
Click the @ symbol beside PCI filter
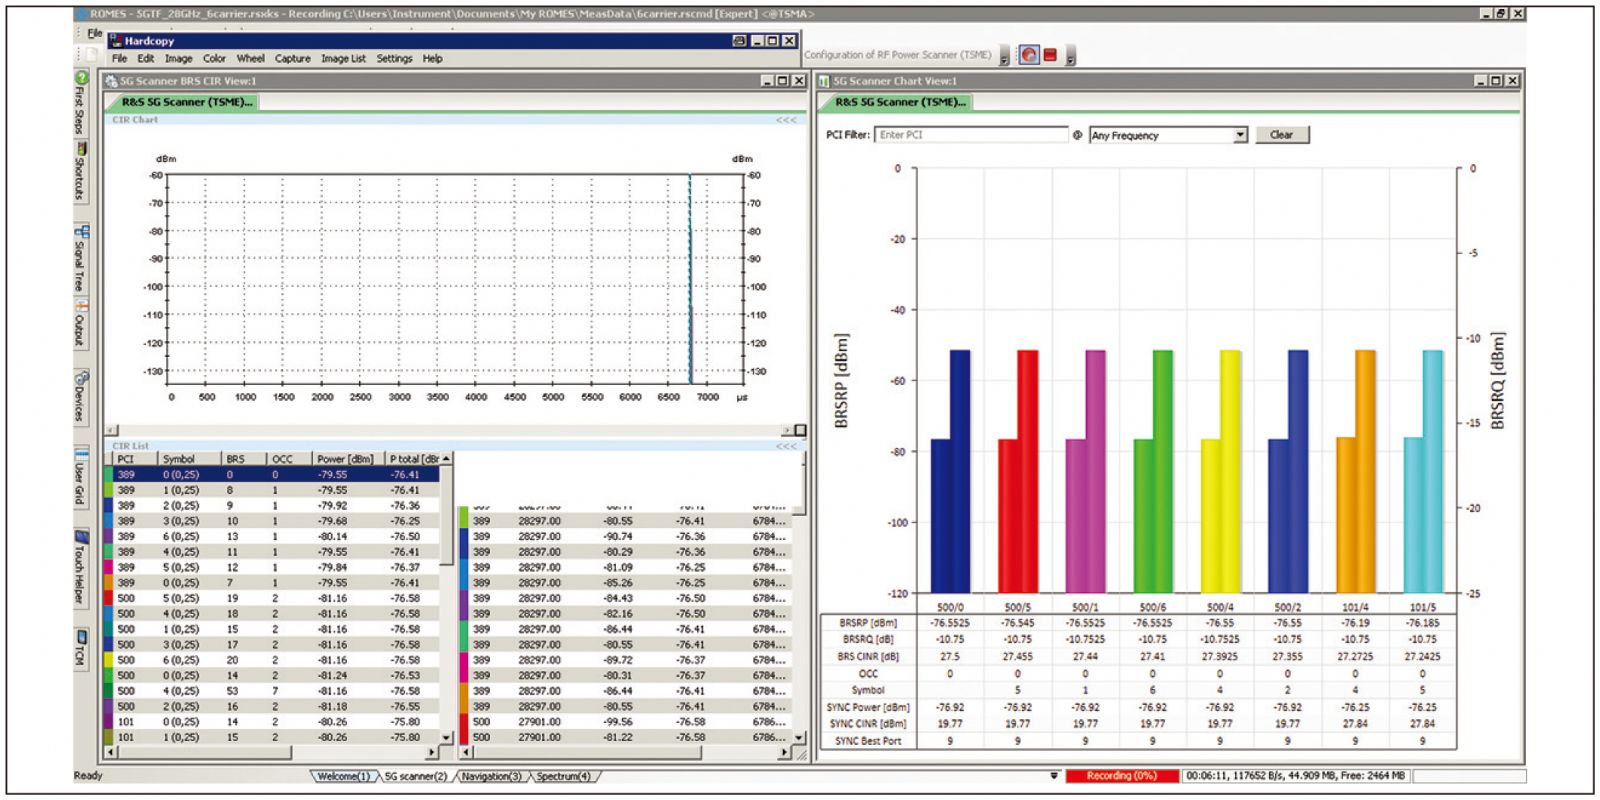click(x=1077, y=135)
